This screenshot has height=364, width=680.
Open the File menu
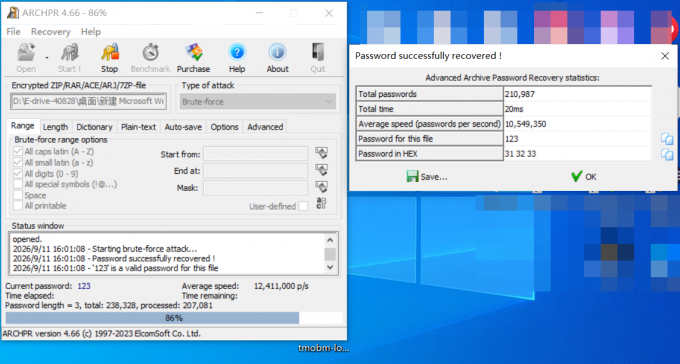pyautogui.click(x=13, y=32)
